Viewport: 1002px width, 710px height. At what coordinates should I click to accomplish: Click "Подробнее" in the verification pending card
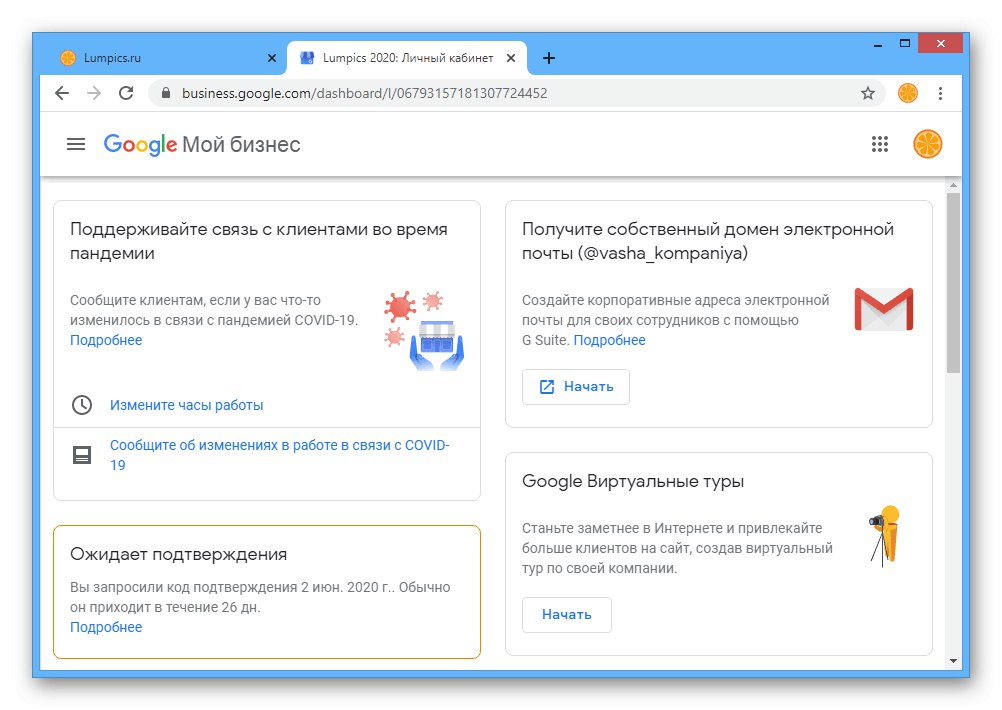pyautogui.click(x=106, y=627)
